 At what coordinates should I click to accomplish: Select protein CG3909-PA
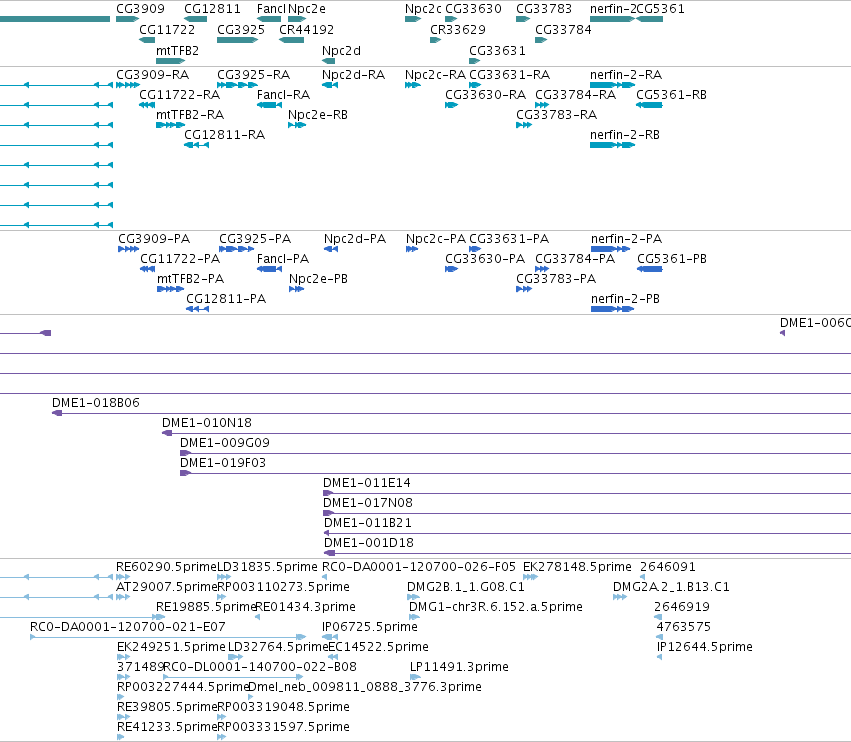tap(129, 249)
